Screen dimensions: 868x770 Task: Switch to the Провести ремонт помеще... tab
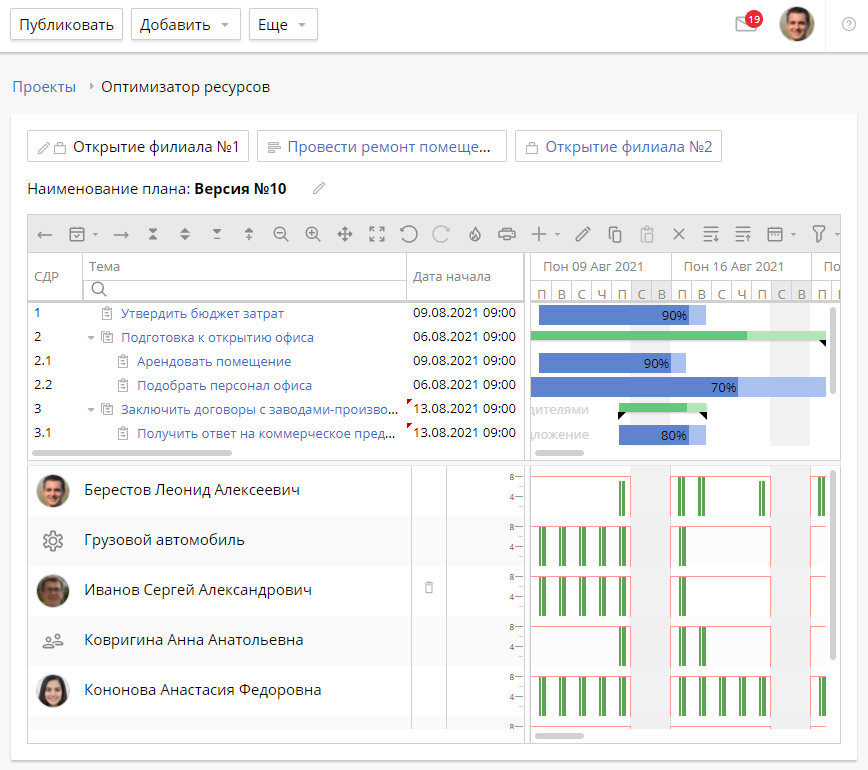385,145
